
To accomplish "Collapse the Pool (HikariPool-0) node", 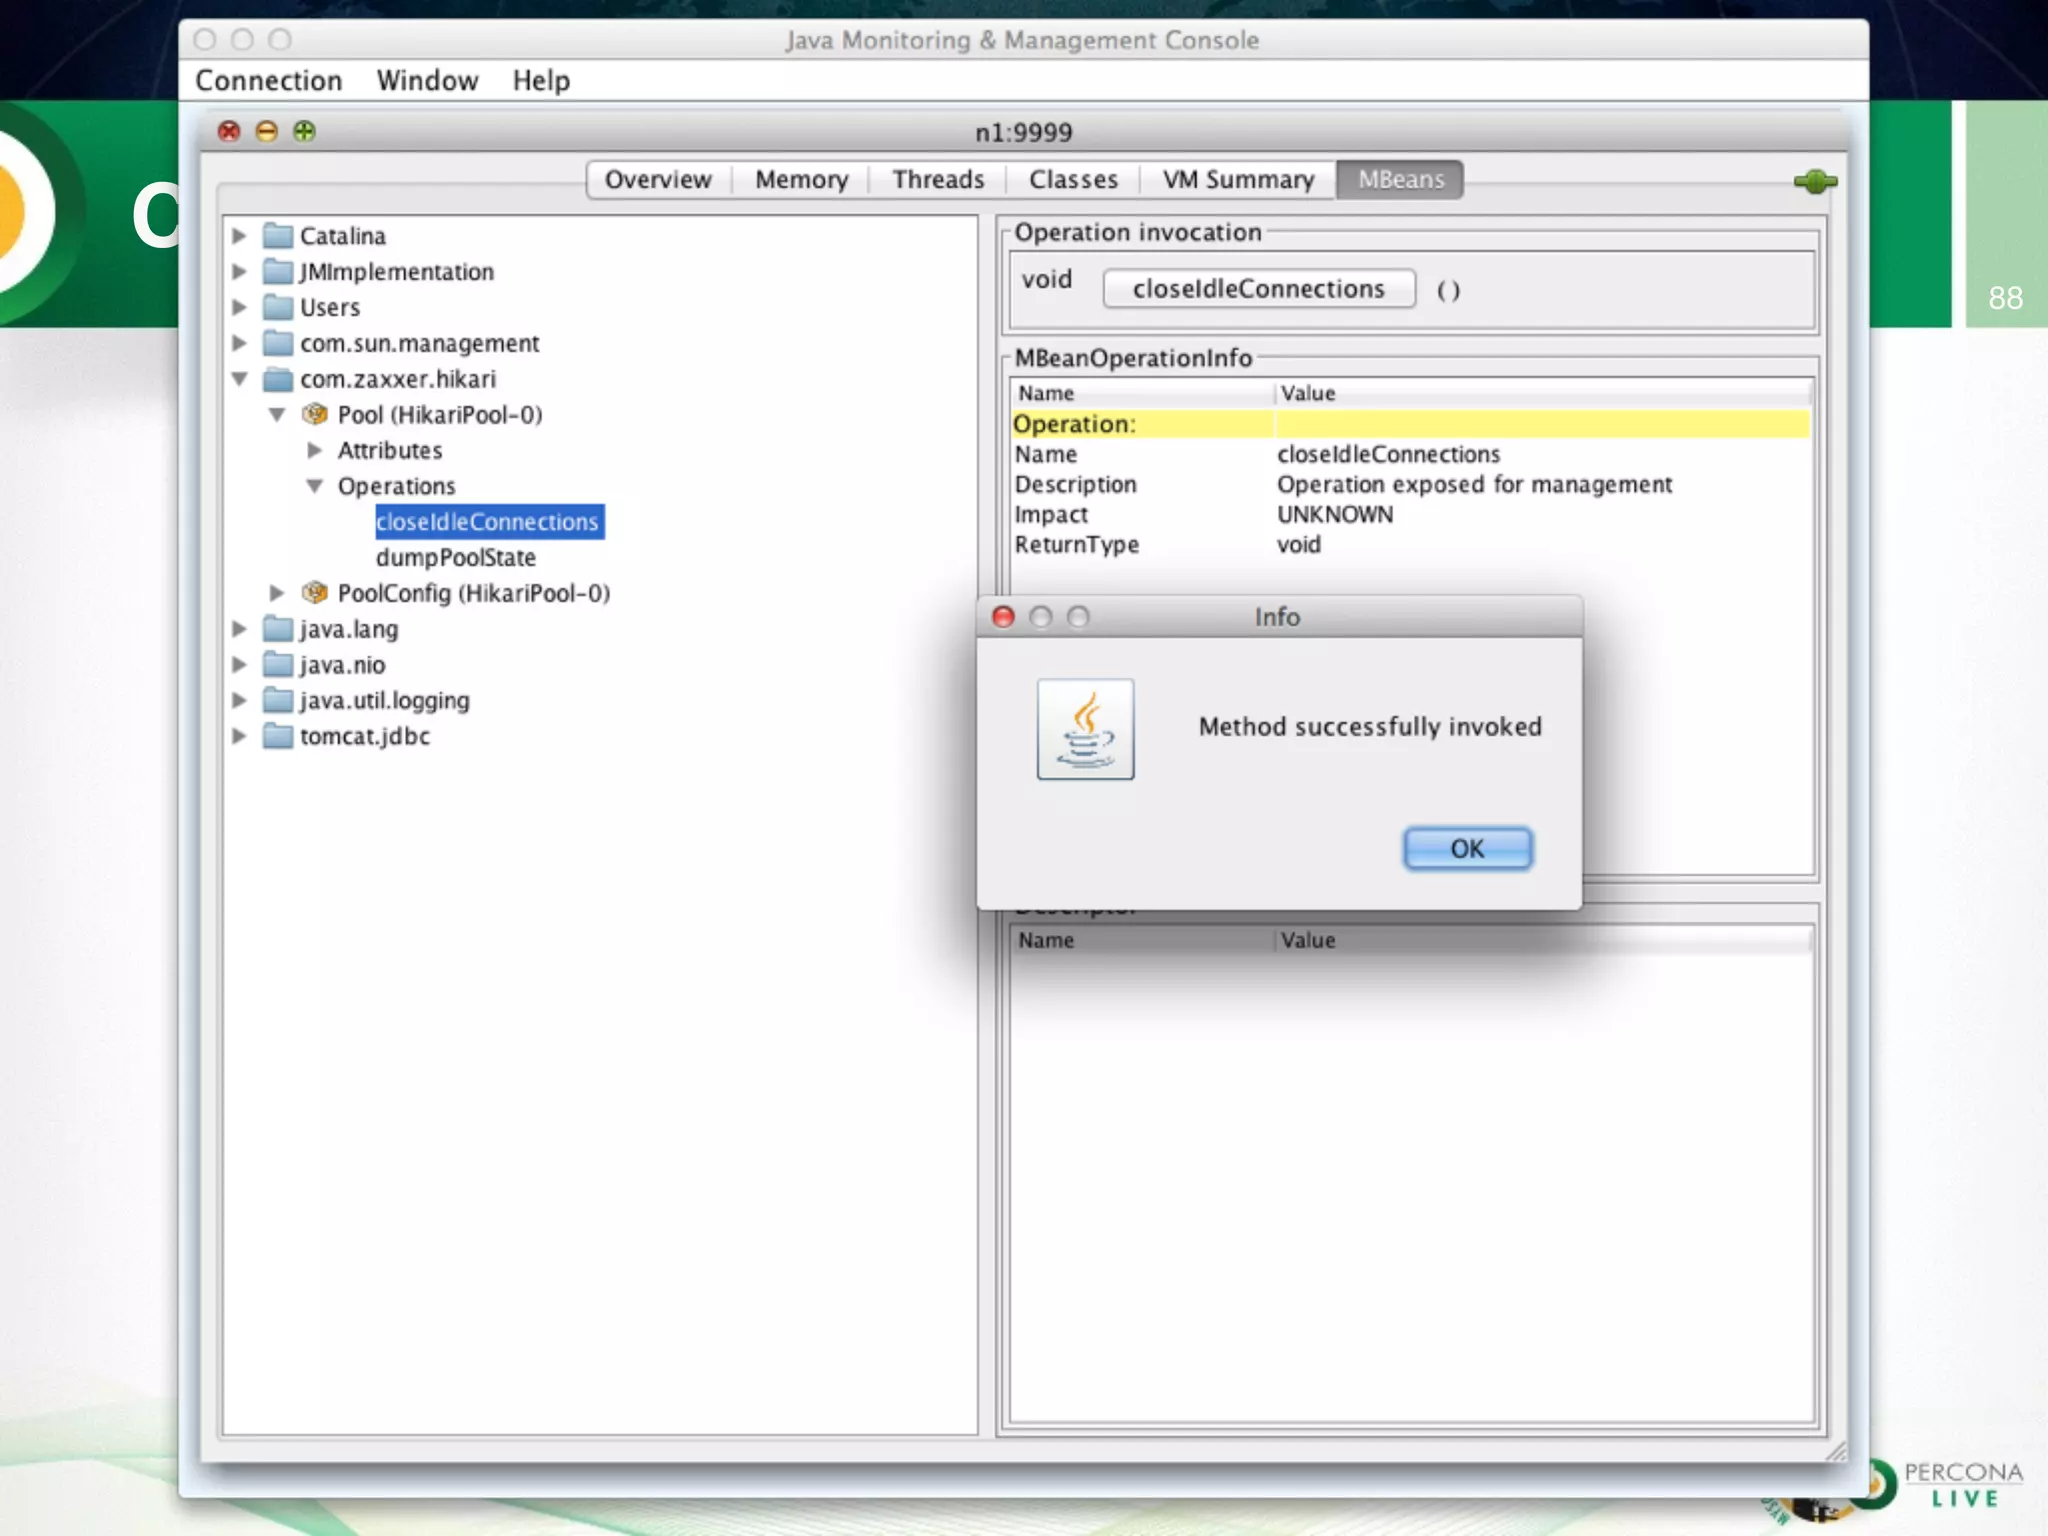I will pos(277,415).
